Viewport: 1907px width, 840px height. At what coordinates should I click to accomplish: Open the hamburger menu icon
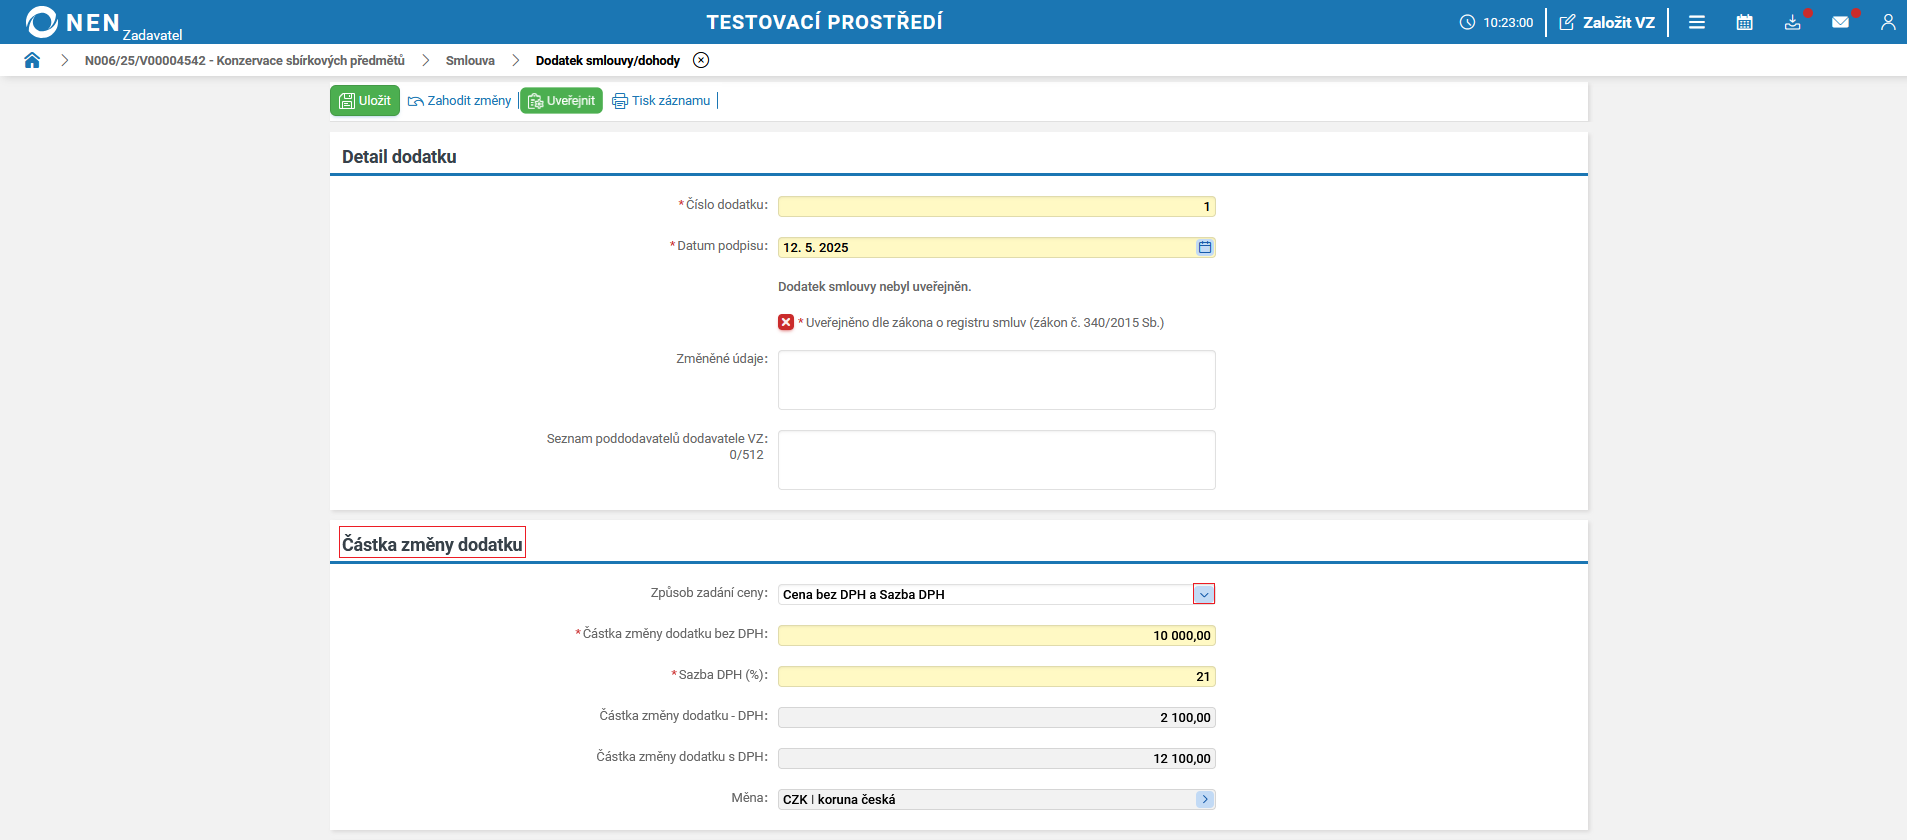[x=1697, y=22]
